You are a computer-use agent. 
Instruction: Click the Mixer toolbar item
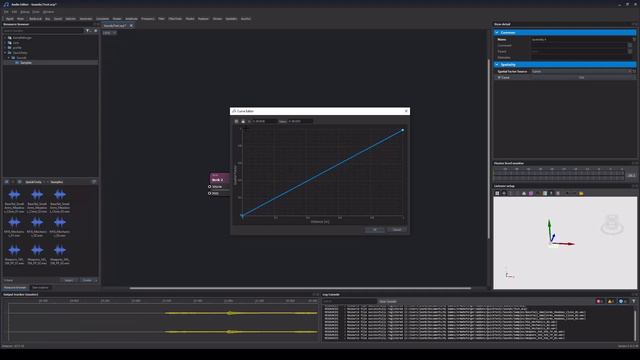point(20,19)
